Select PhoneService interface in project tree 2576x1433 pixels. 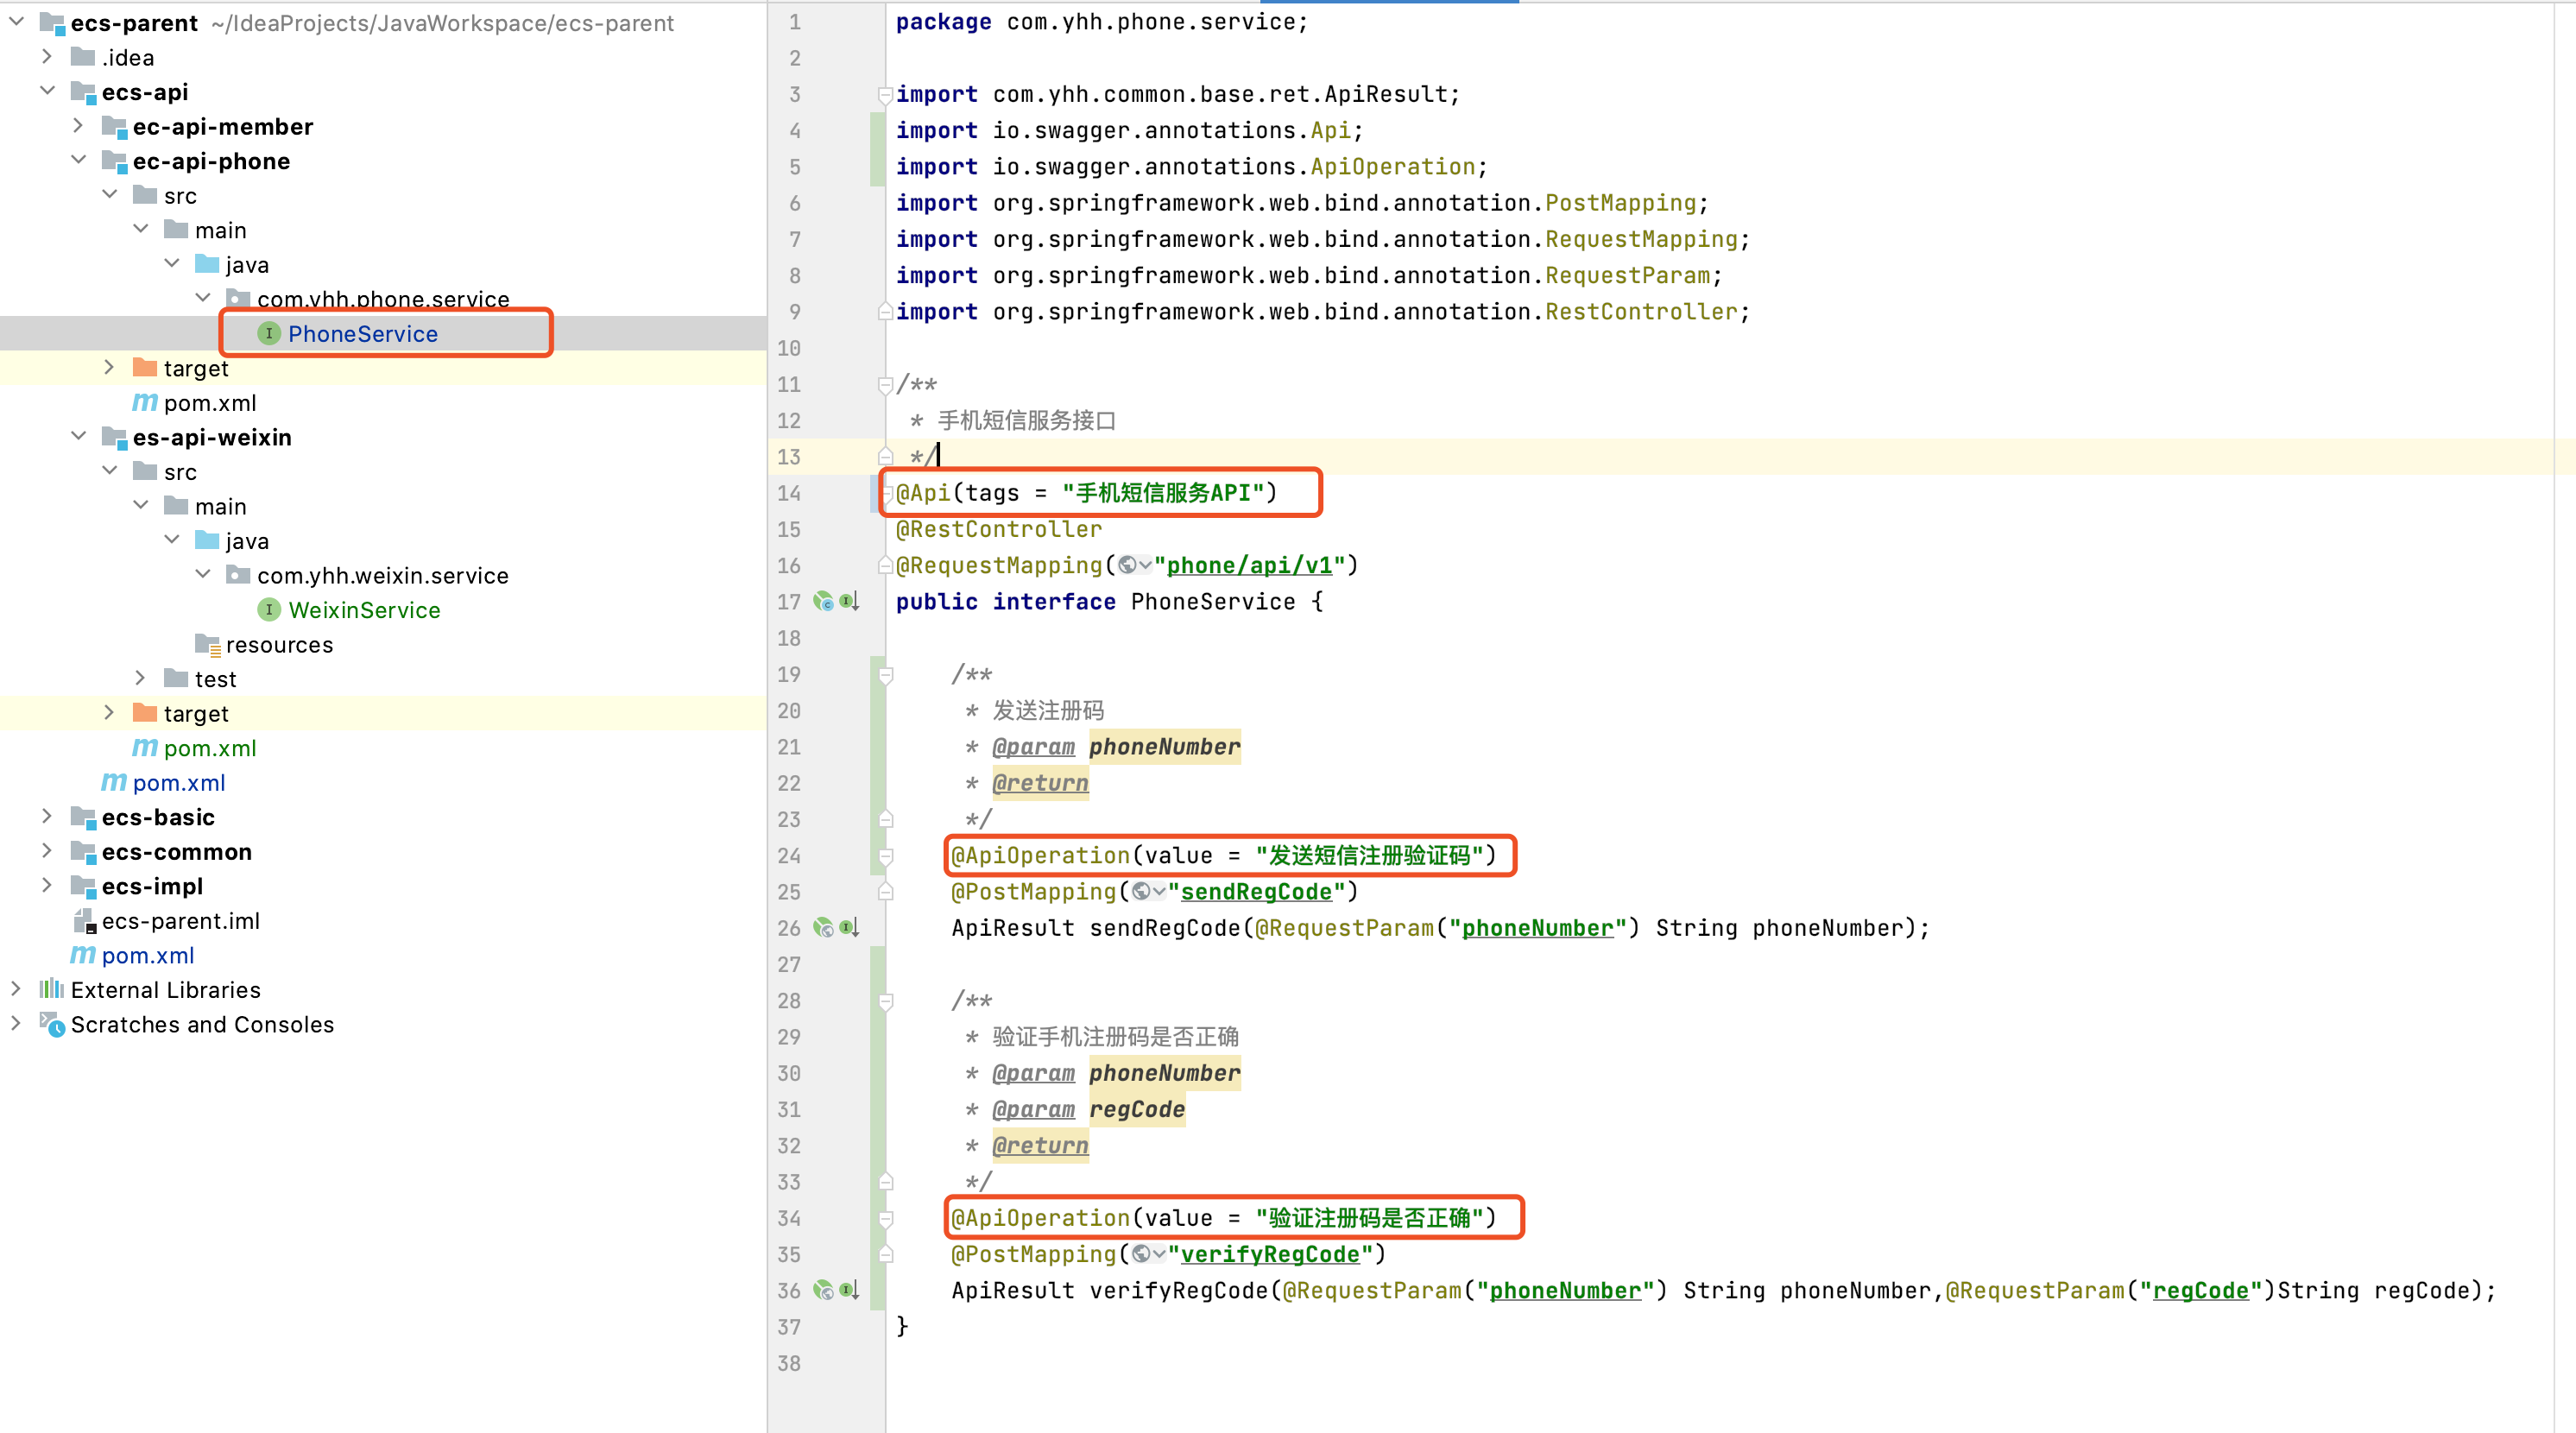(x=362, y=334)
